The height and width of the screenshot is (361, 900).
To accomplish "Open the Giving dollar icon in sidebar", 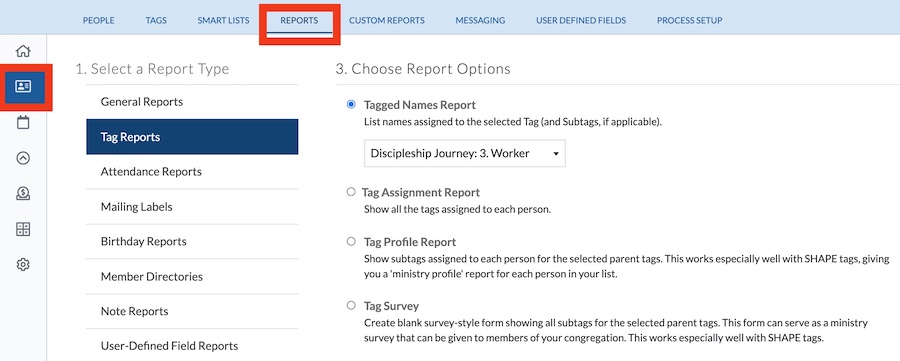I will tap(23, 194).
